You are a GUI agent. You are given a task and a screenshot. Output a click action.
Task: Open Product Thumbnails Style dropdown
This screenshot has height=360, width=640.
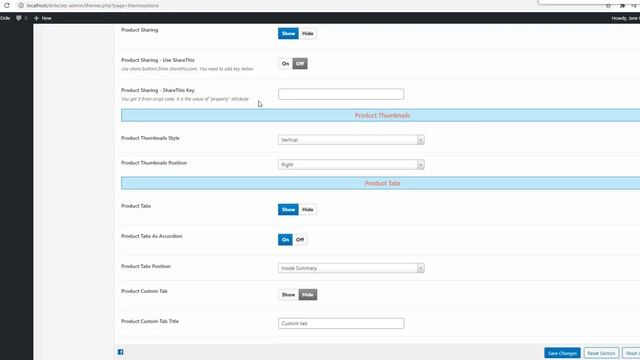click(351, 140)
